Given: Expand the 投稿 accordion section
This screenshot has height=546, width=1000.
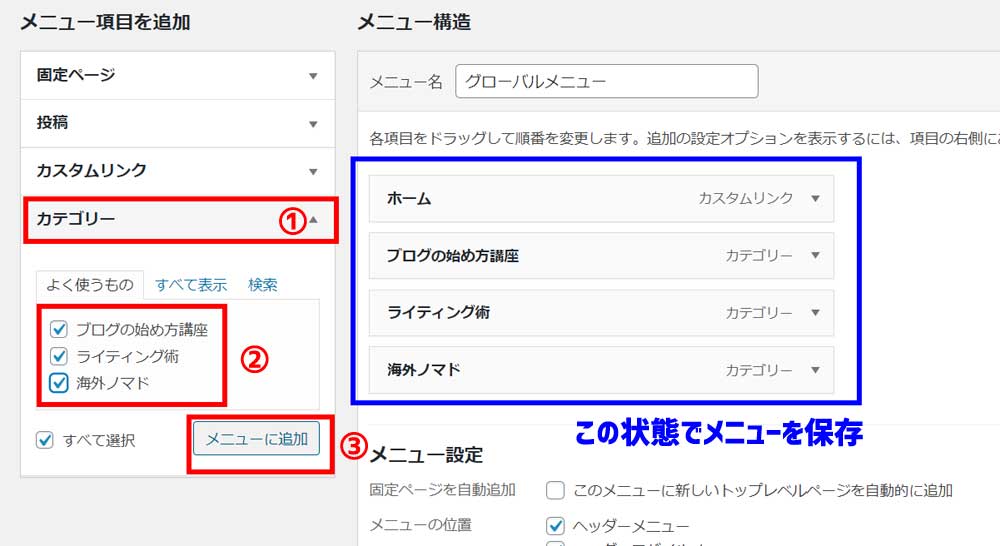Looking at the screenshot, I should coord(313,123).
